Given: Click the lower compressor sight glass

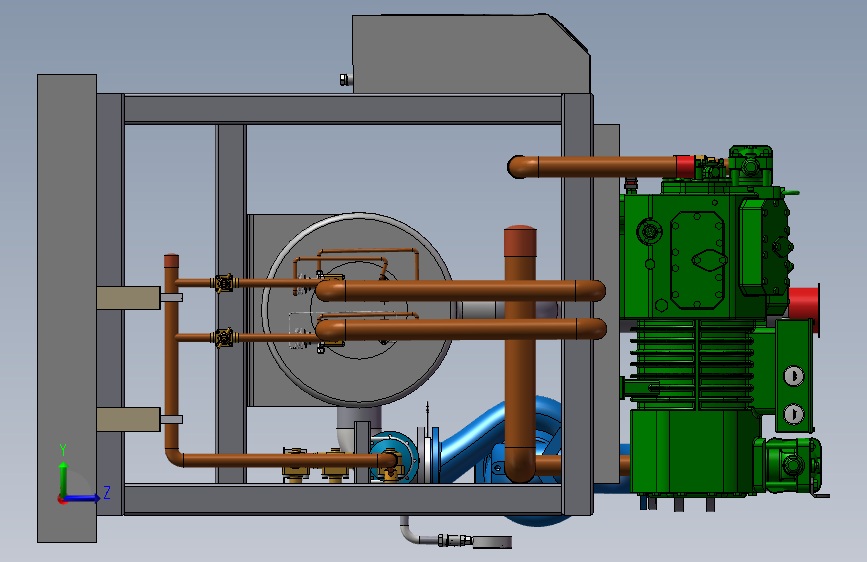Looking at the screenshot, I should (794, 414).
